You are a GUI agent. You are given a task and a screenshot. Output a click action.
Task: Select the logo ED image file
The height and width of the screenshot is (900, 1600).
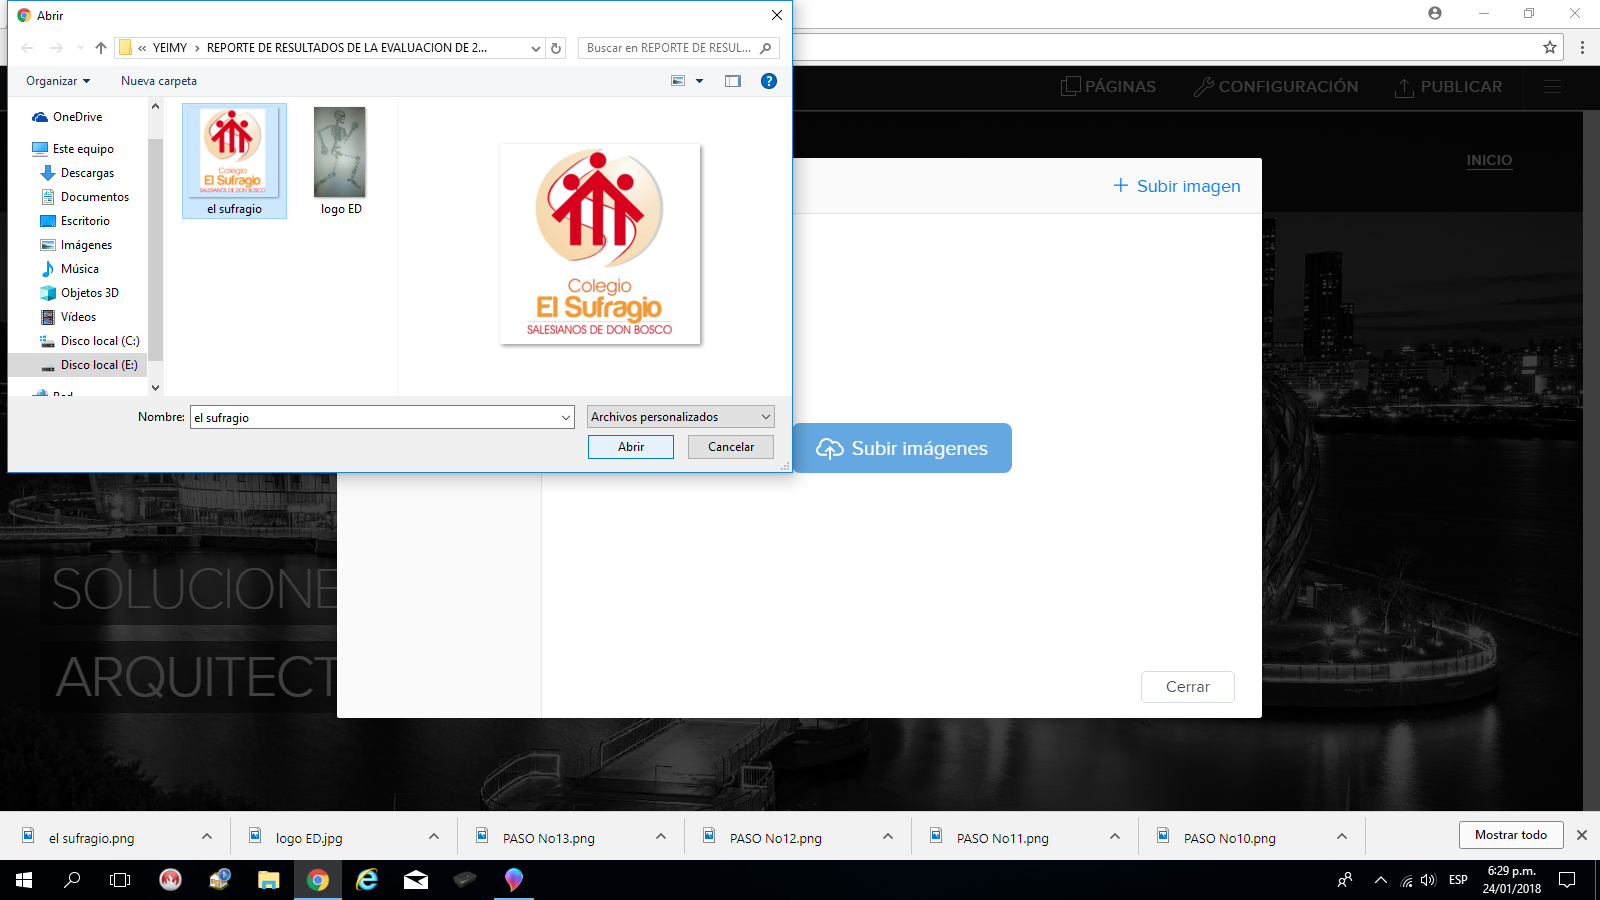tap(341, 161)
